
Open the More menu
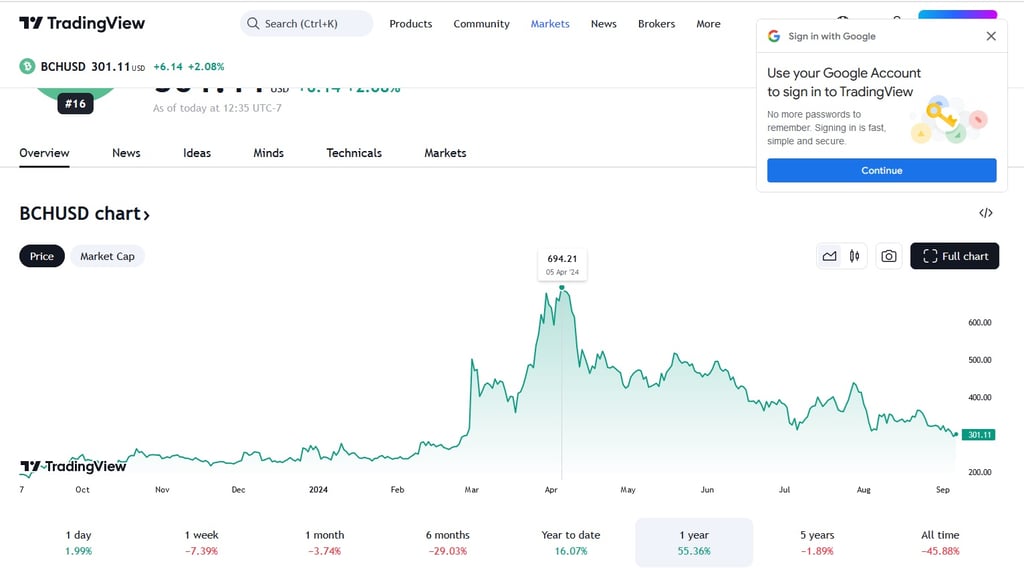[x=708, y=24]
